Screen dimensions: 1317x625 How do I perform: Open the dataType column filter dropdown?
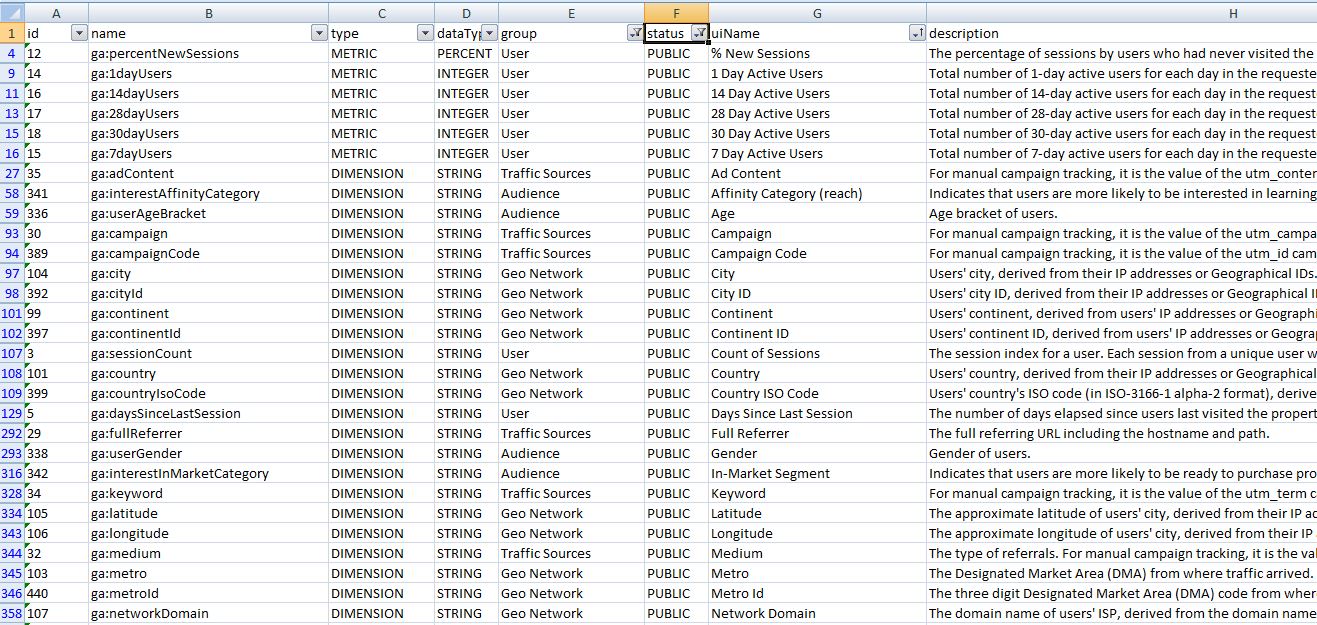click(x=489, y=33)
